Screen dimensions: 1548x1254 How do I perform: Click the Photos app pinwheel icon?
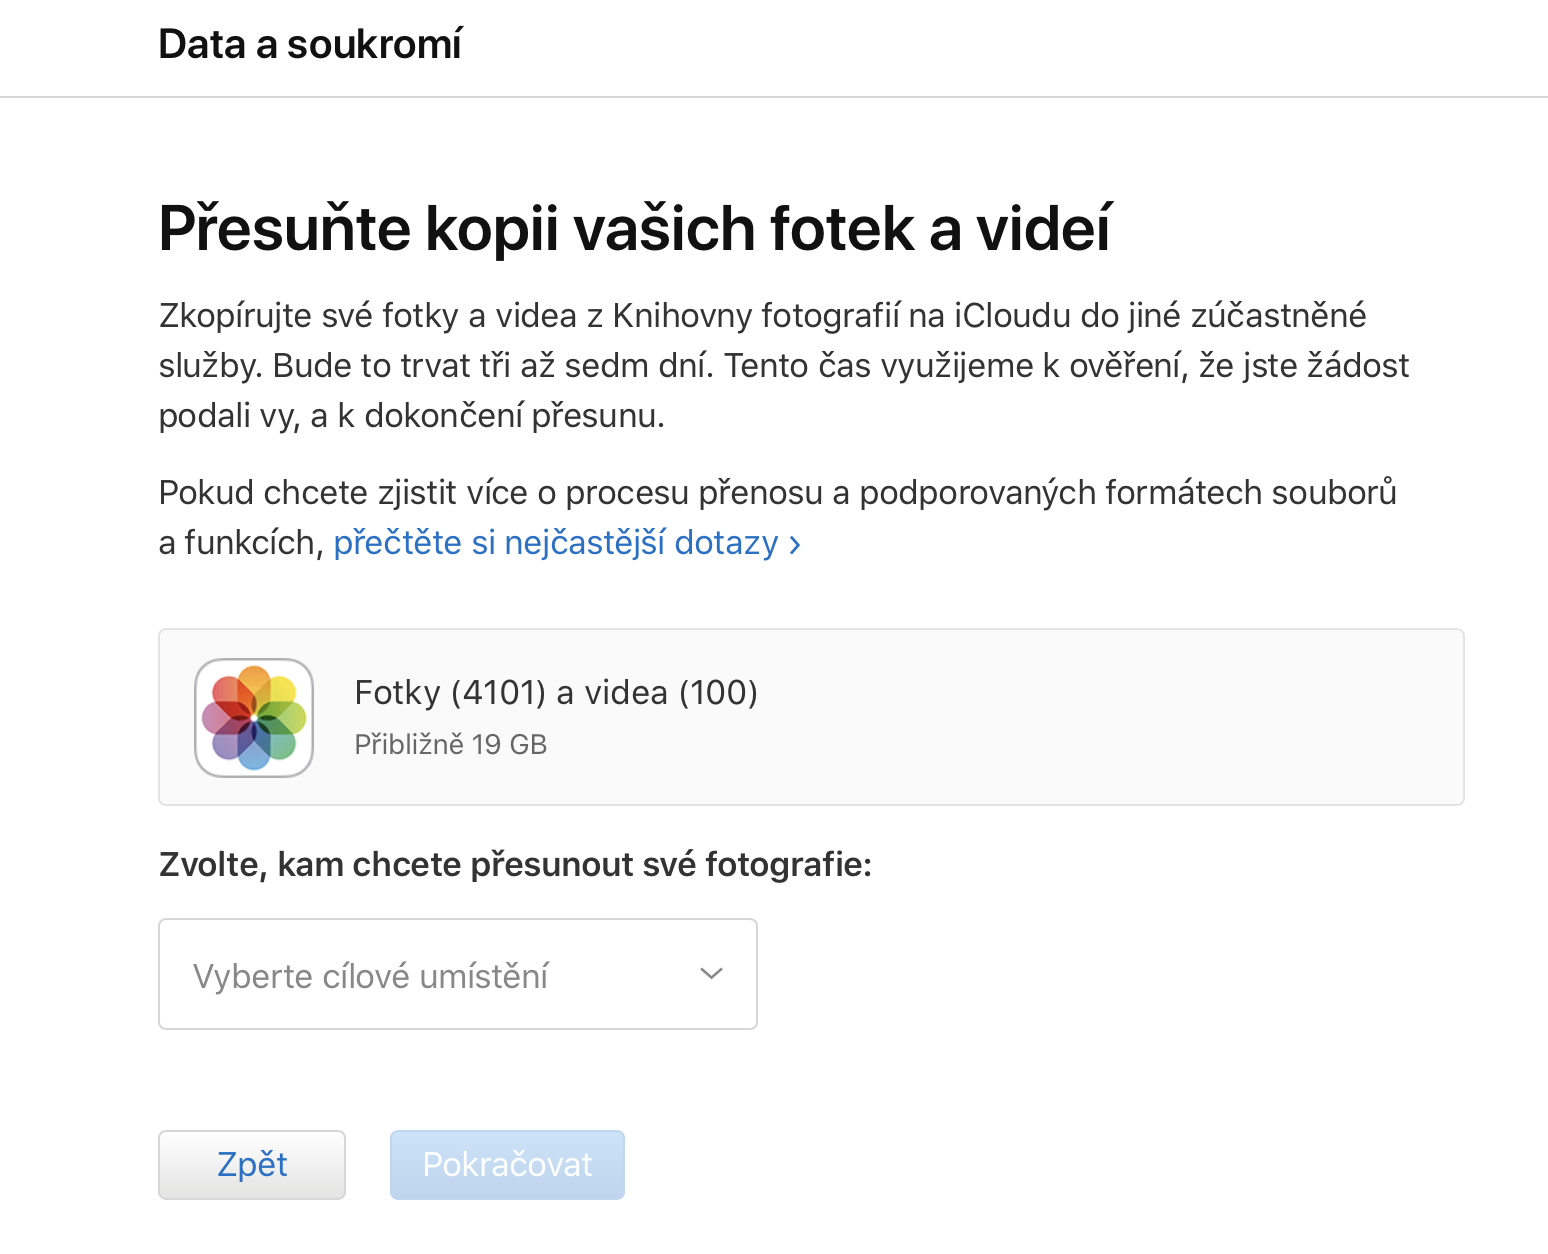(254, 718)
